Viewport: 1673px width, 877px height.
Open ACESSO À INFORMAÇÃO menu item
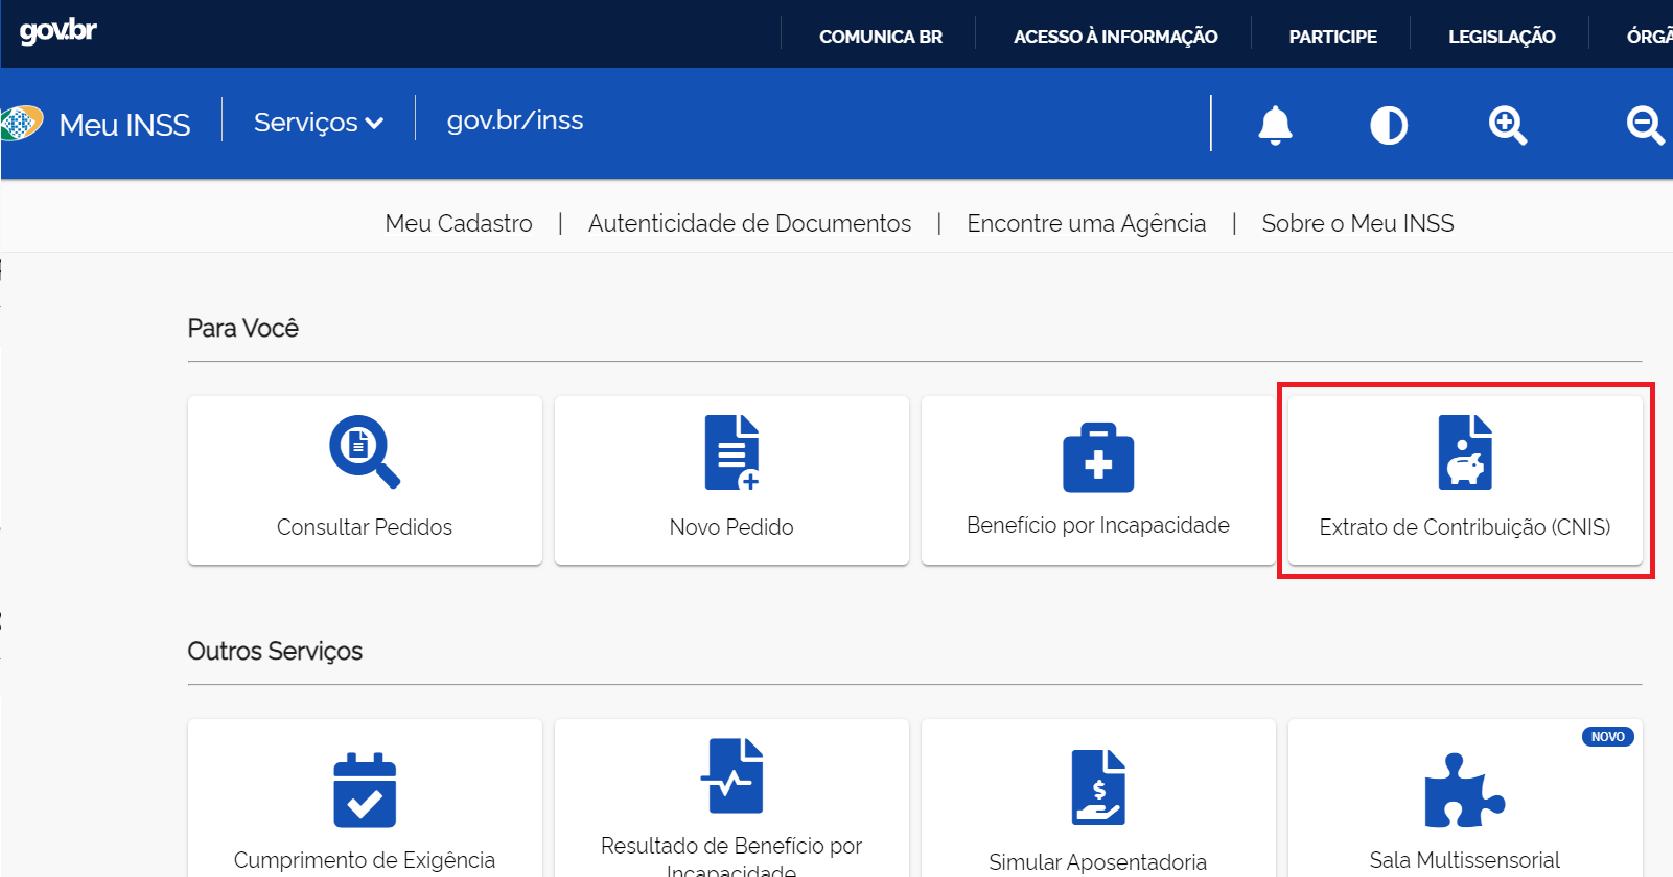[1115, 37]
